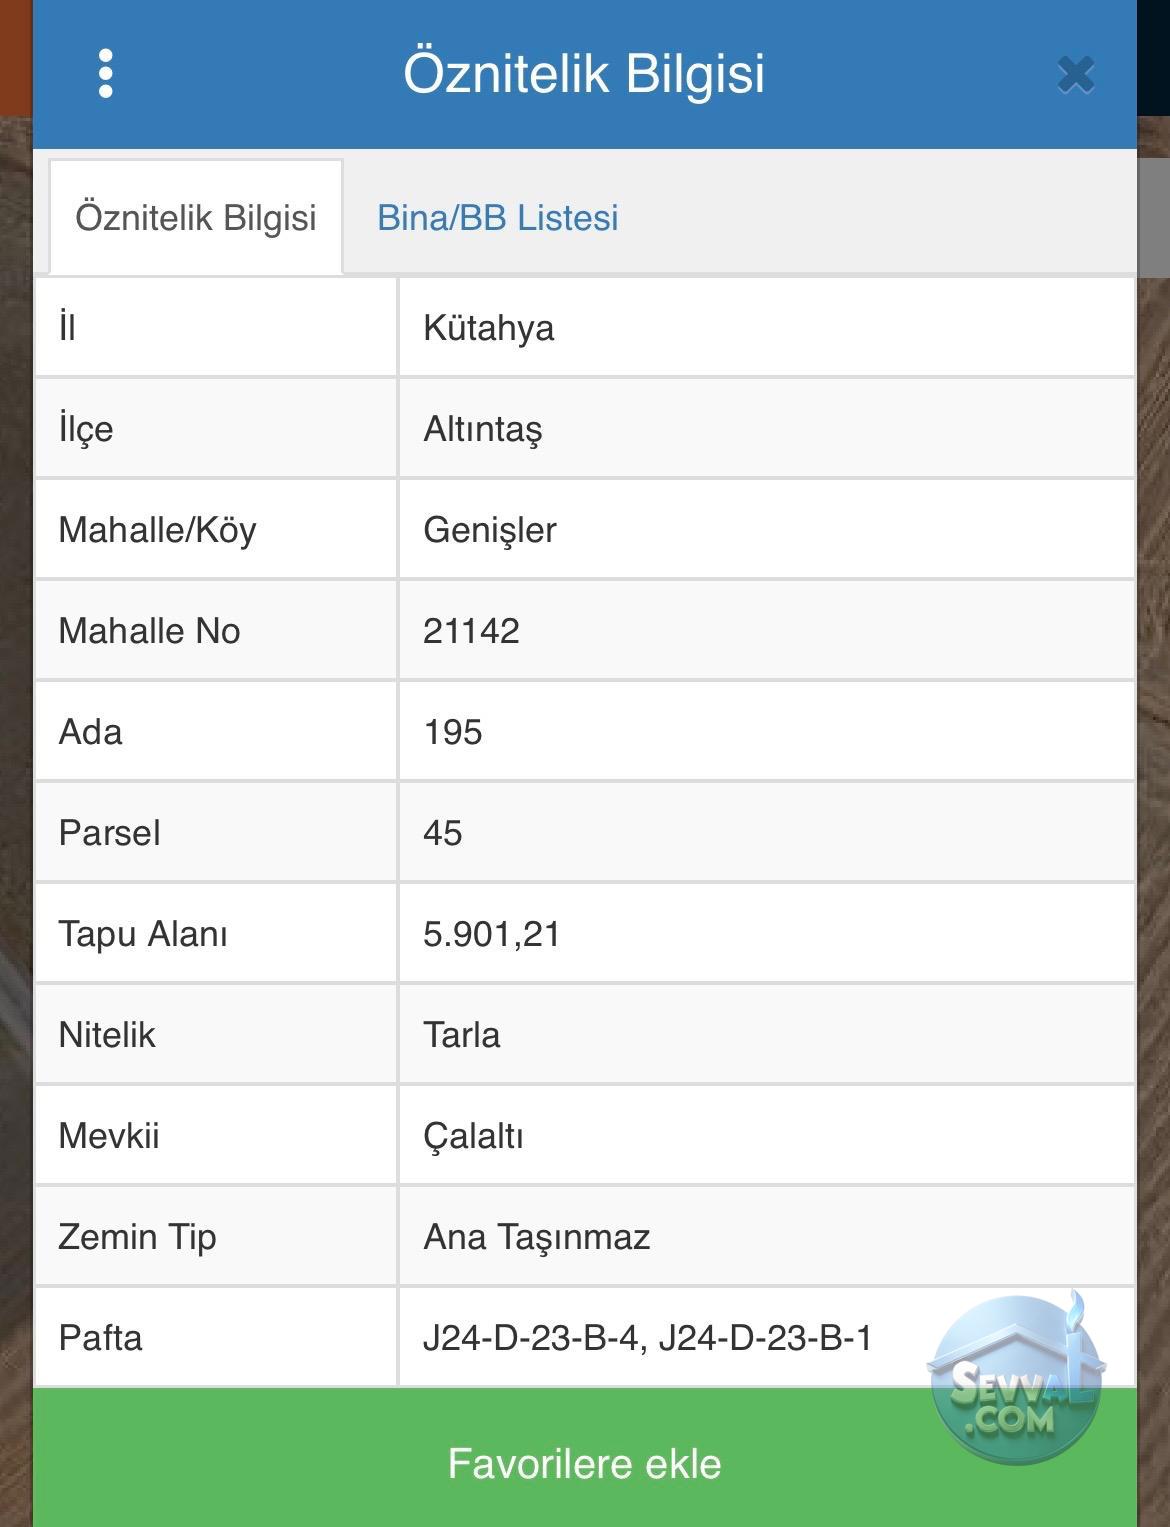Click the Tapu Alanı row label
Viewport: 1170px width, 1527px height.
143,934
